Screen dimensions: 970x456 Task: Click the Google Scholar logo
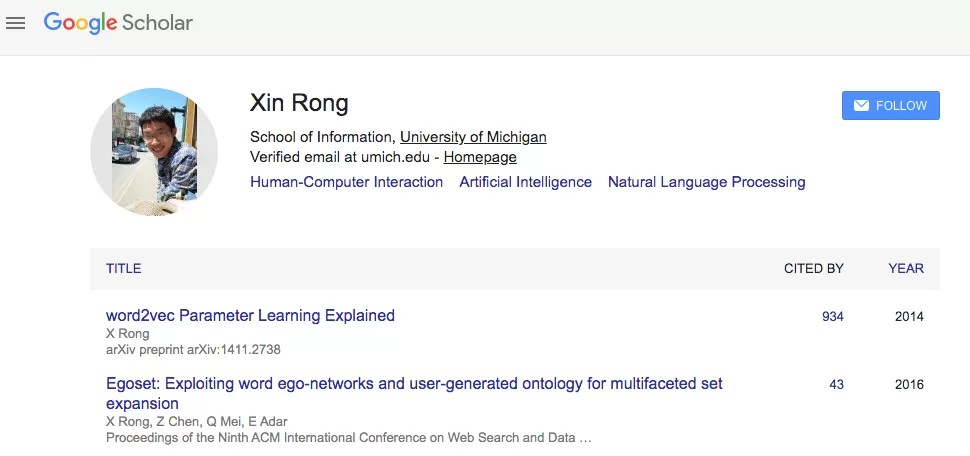point(118,23)
